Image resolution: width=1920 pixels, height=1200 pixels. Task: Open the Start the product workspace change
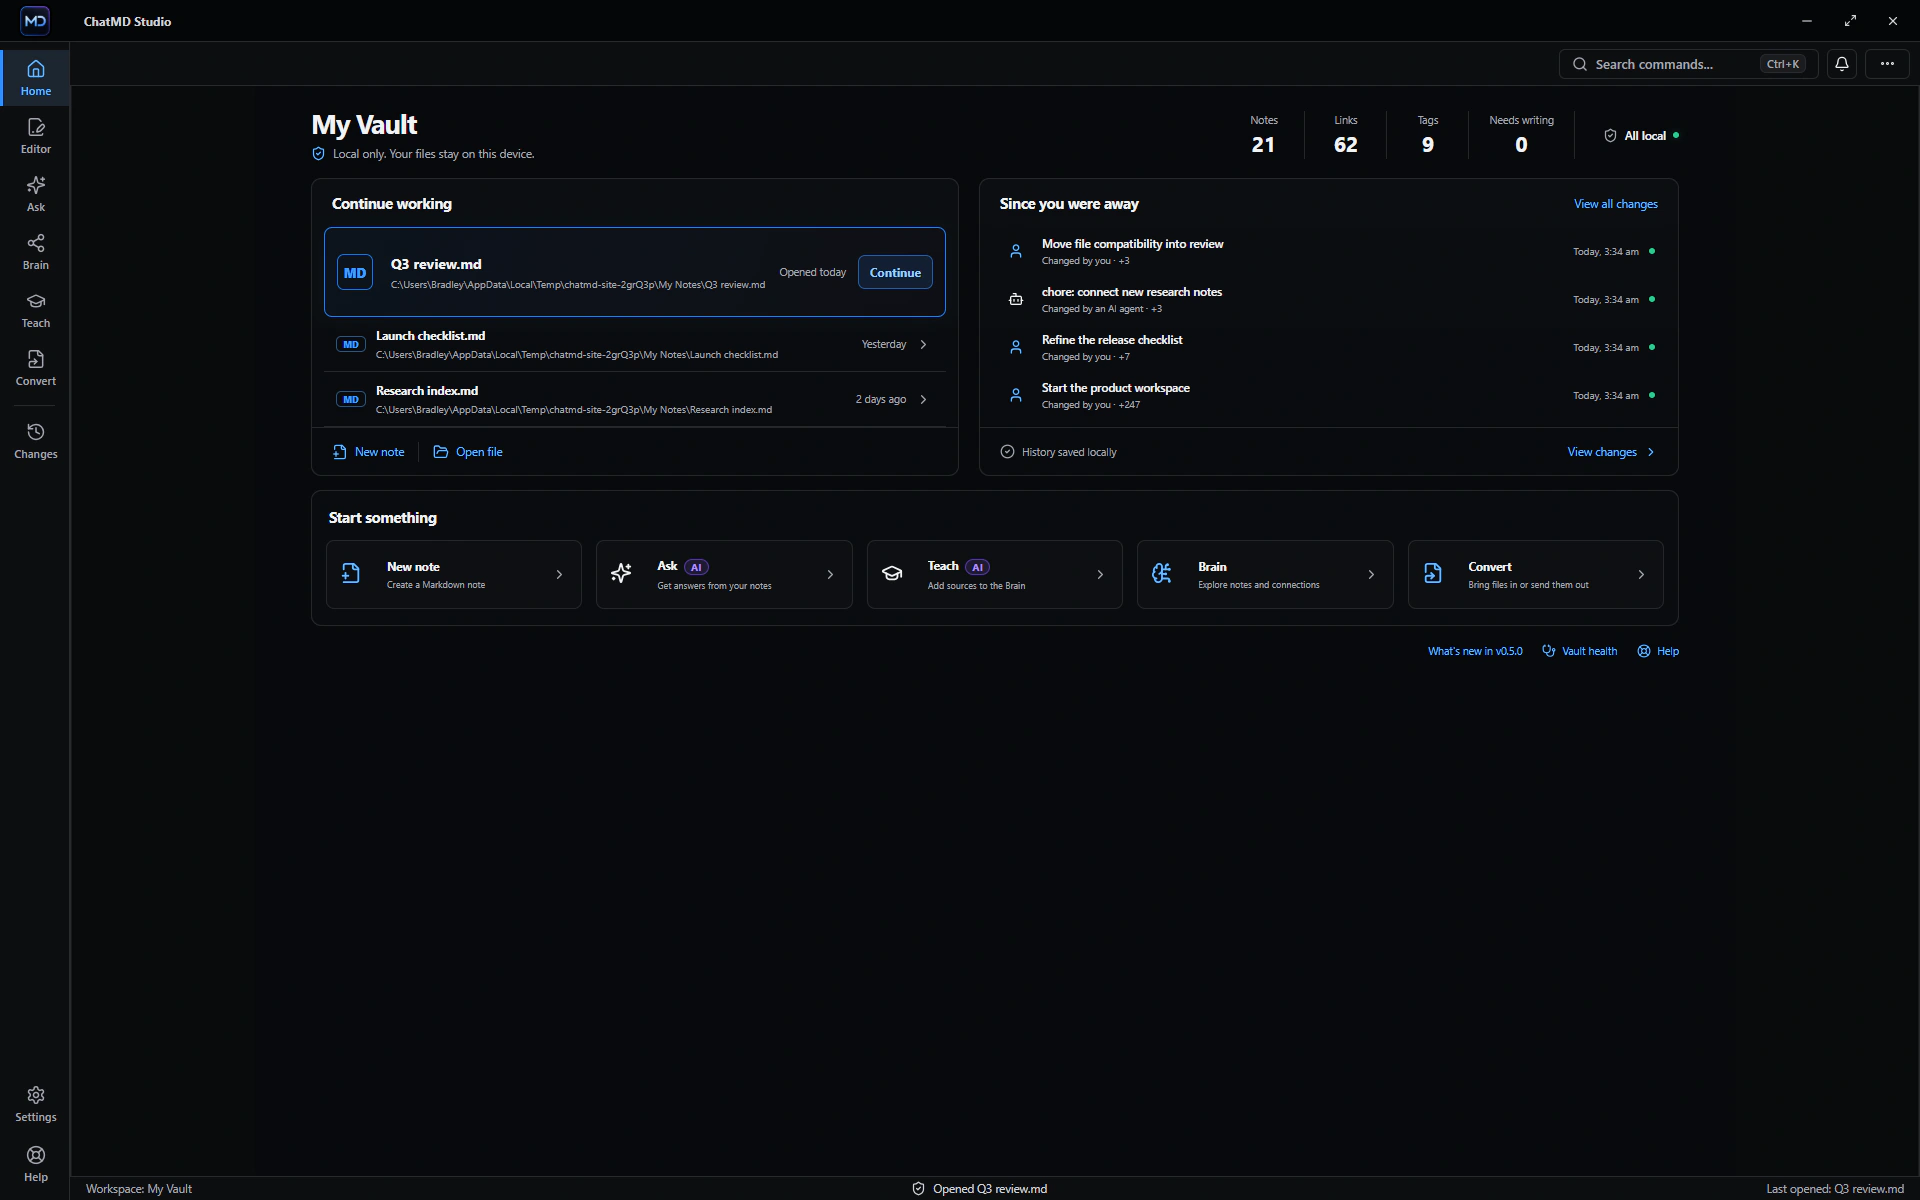tap(1330, 395)
